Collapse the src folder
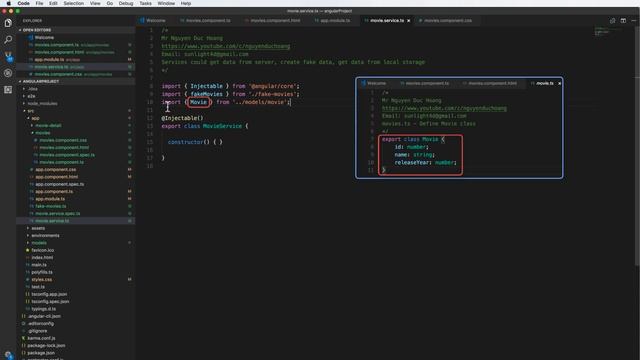 [x=31, y=111]
